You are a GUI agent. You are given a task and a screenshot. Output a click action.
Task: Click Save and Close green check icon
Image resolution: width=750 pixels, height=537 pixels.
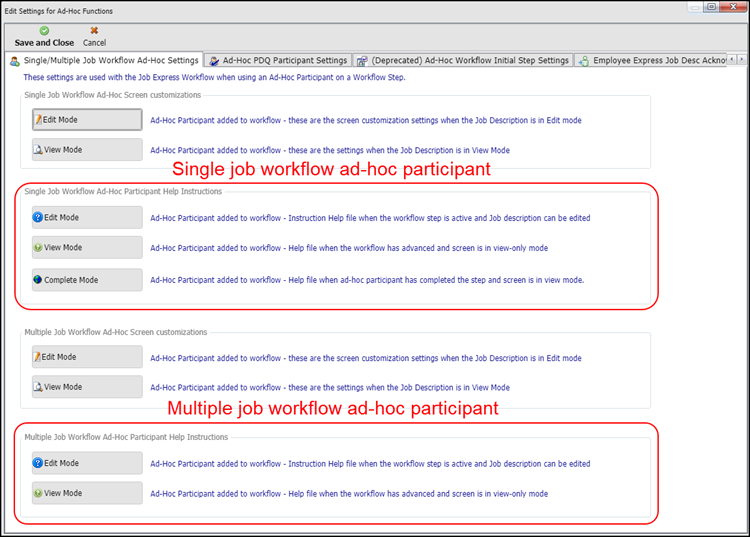point(44,31)
